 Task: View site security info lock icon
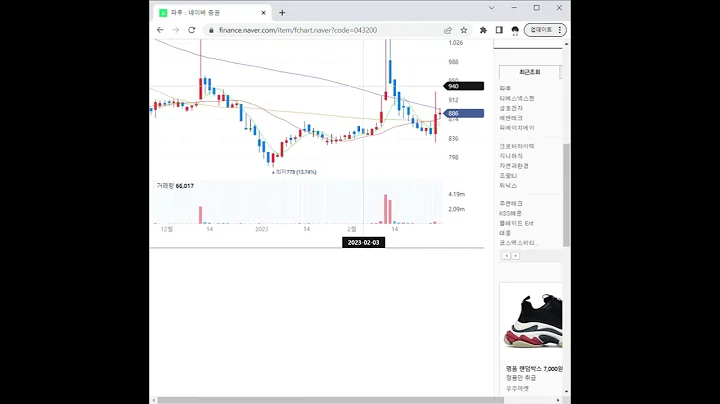pos(211,30)
